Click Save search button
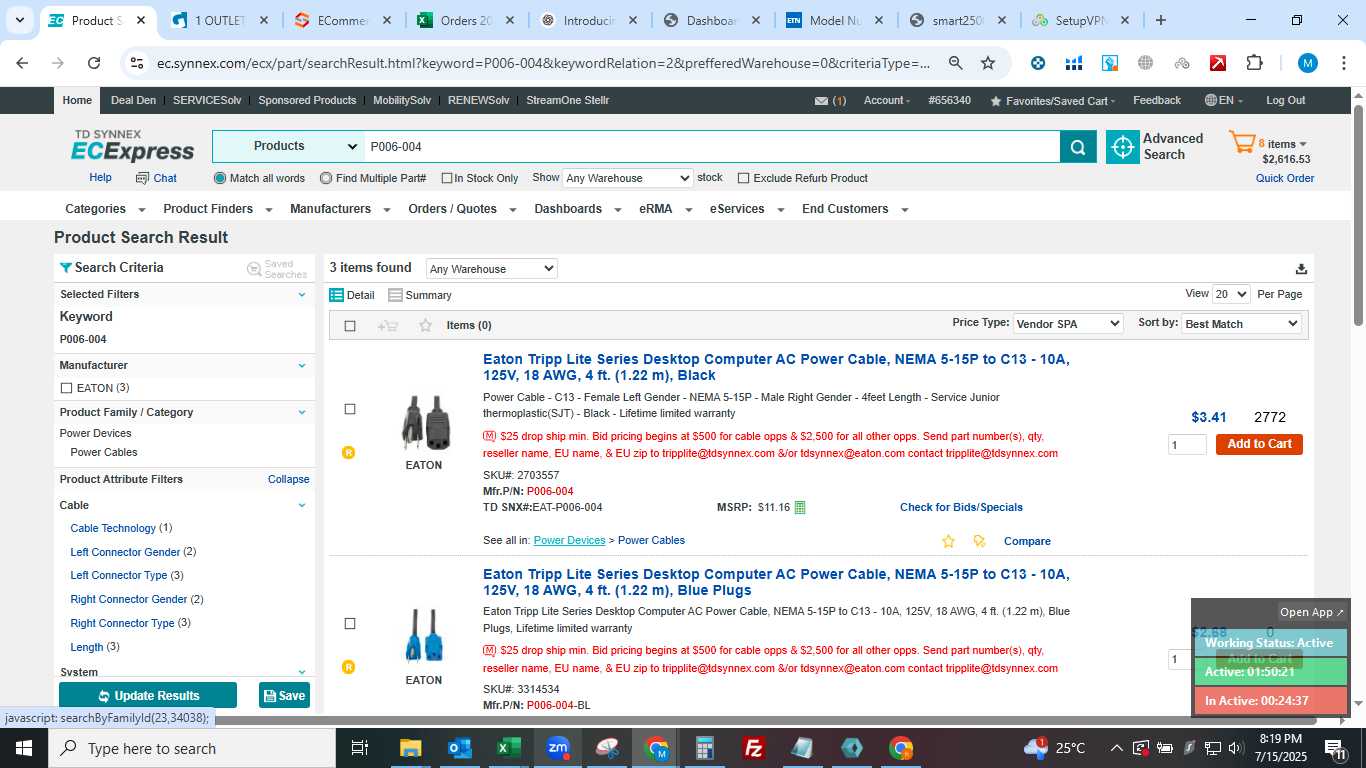The image size is (1366, 768). pos(284,695)
